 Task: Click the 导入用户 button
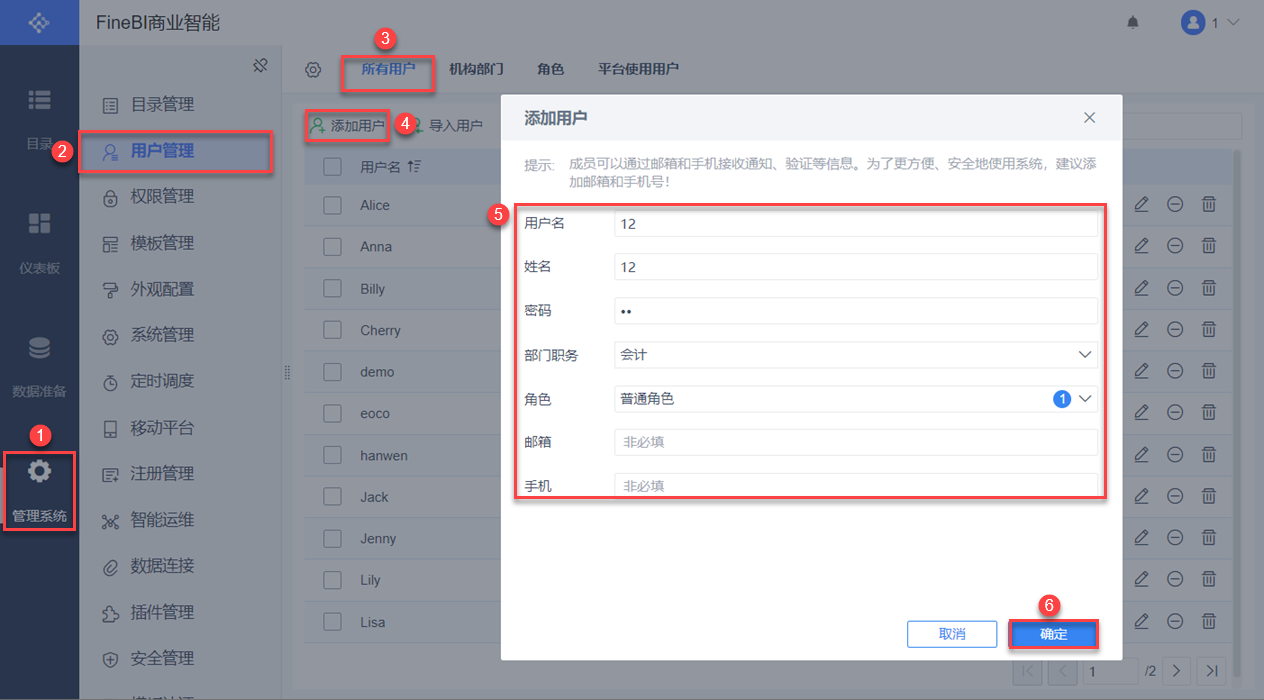(x=446, y=126)
